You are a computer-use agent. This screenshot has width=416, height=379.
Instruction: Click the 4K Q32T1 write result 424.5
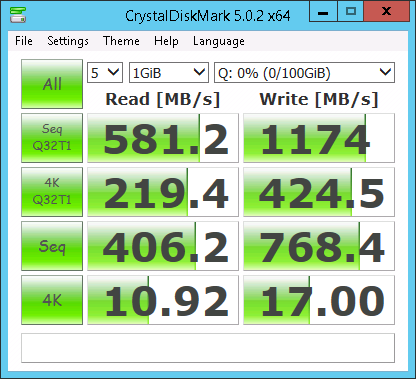[319, 192]
